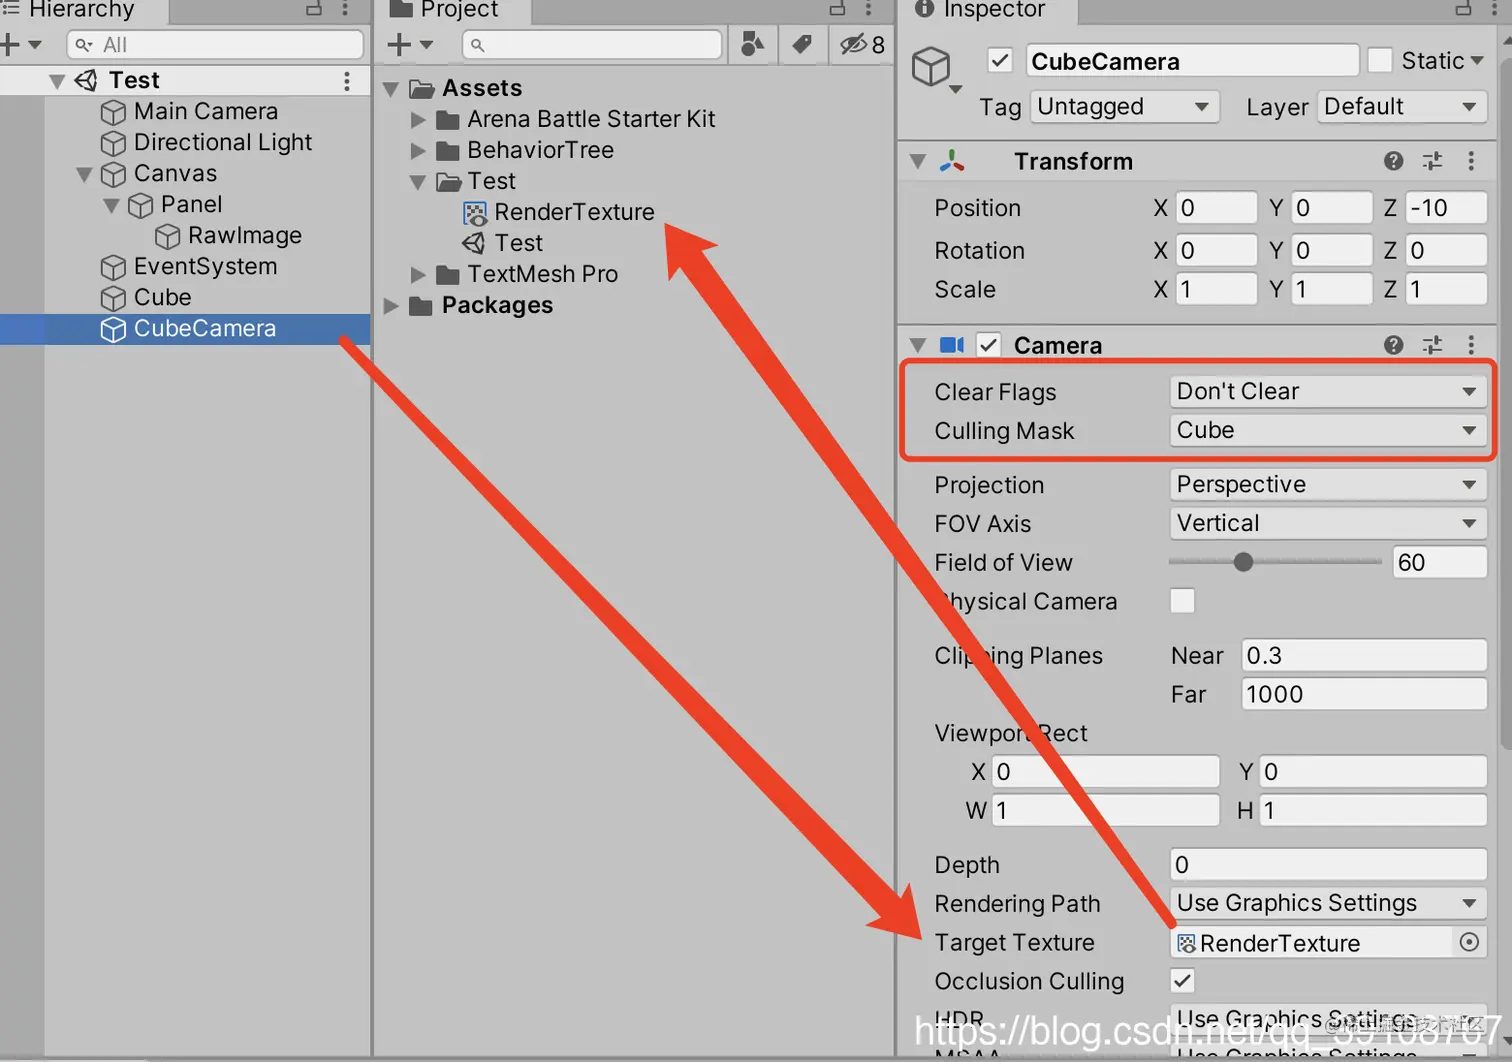Viewport: 1512px width, 1062px height.
Task: Click the Camera component help (?) icon
Action: 1393,344
